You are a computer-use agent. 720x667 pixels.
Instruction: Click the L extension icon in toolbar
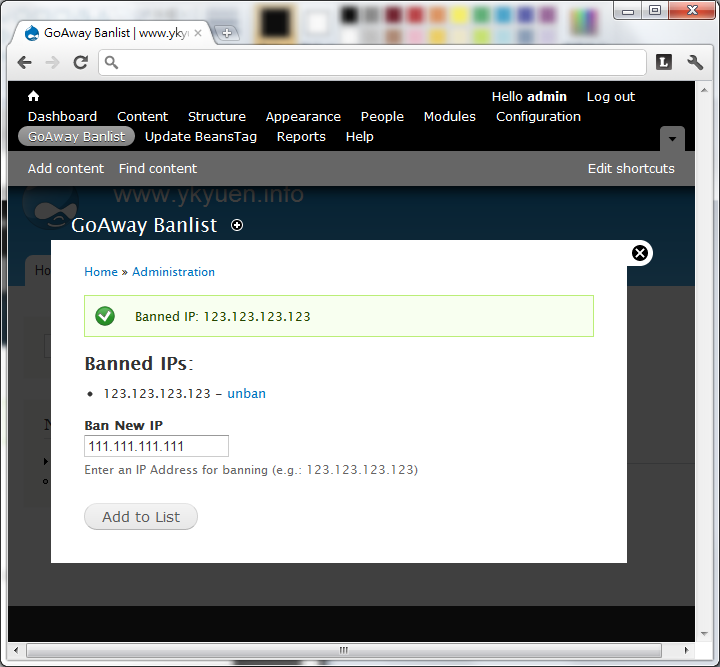coord(664,62)
